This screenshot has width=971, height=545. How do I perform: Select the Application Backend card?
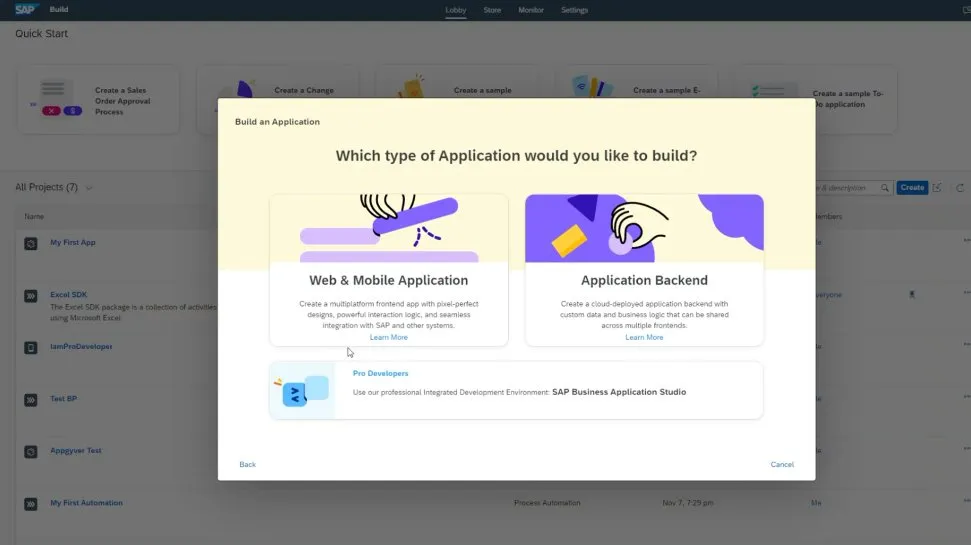pos(644,270)
